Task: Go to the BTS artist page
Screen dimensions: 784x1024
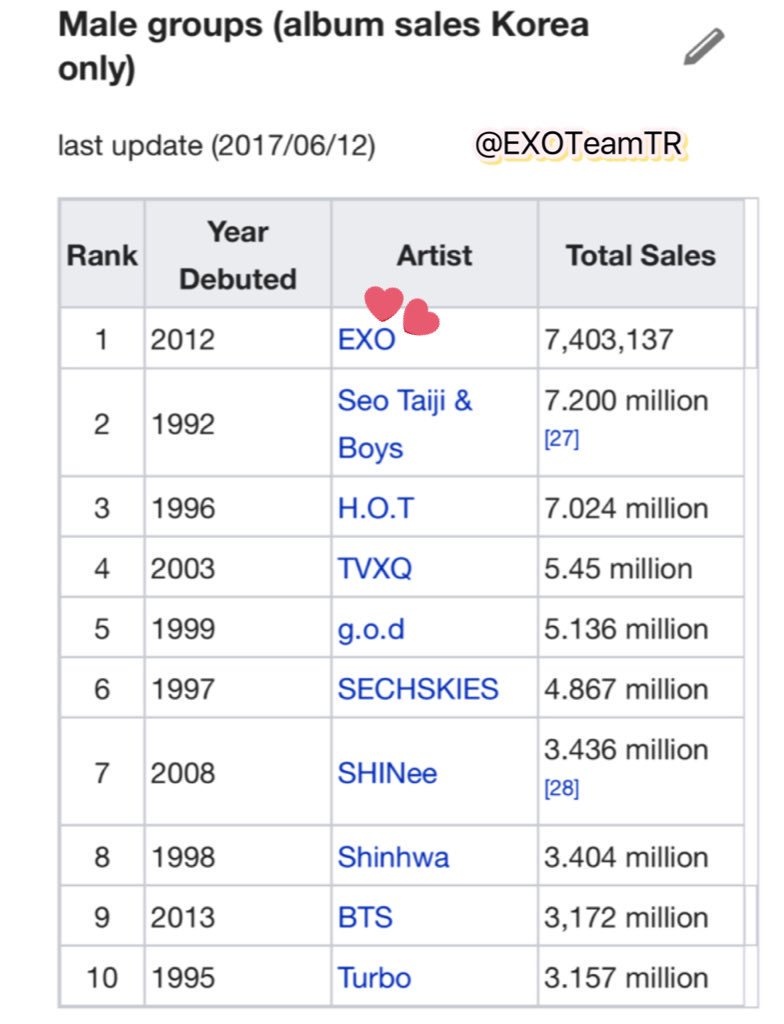Action: click(x=365, y=917)
